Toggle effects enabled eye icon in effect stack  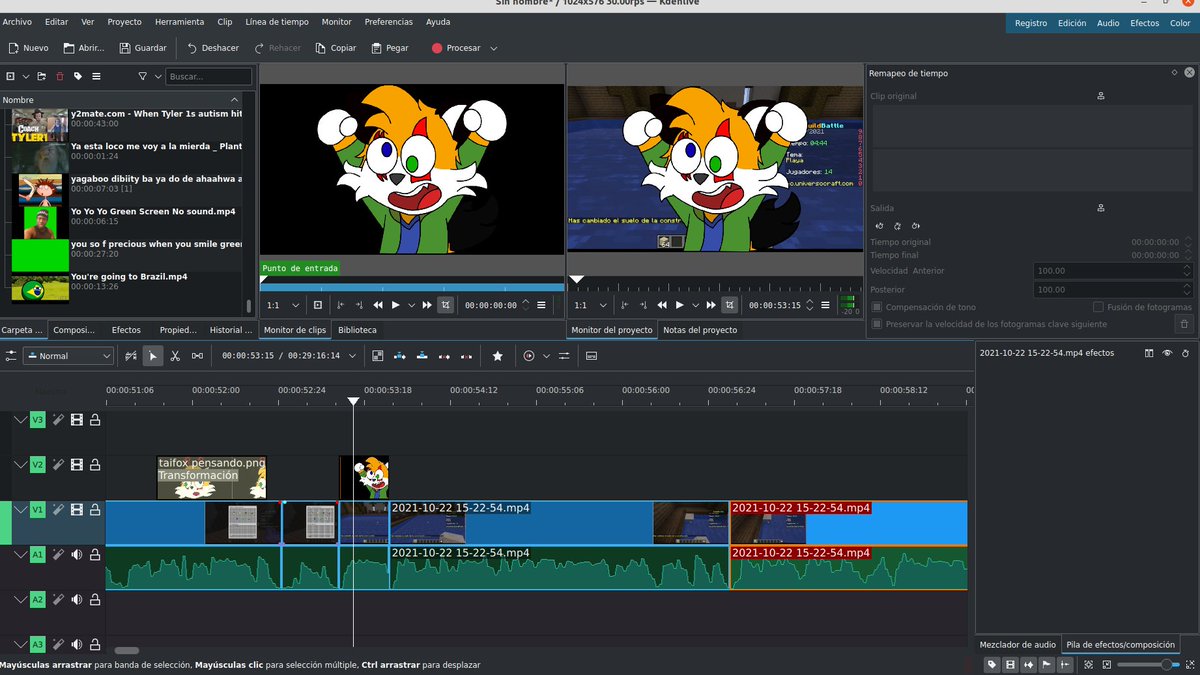point(1167,353)
